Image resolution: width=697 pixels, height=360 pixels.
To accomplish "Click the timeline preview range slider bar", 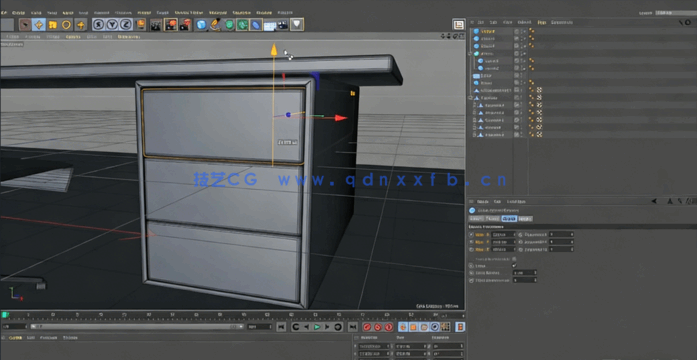I will click(x=136, y=327).
